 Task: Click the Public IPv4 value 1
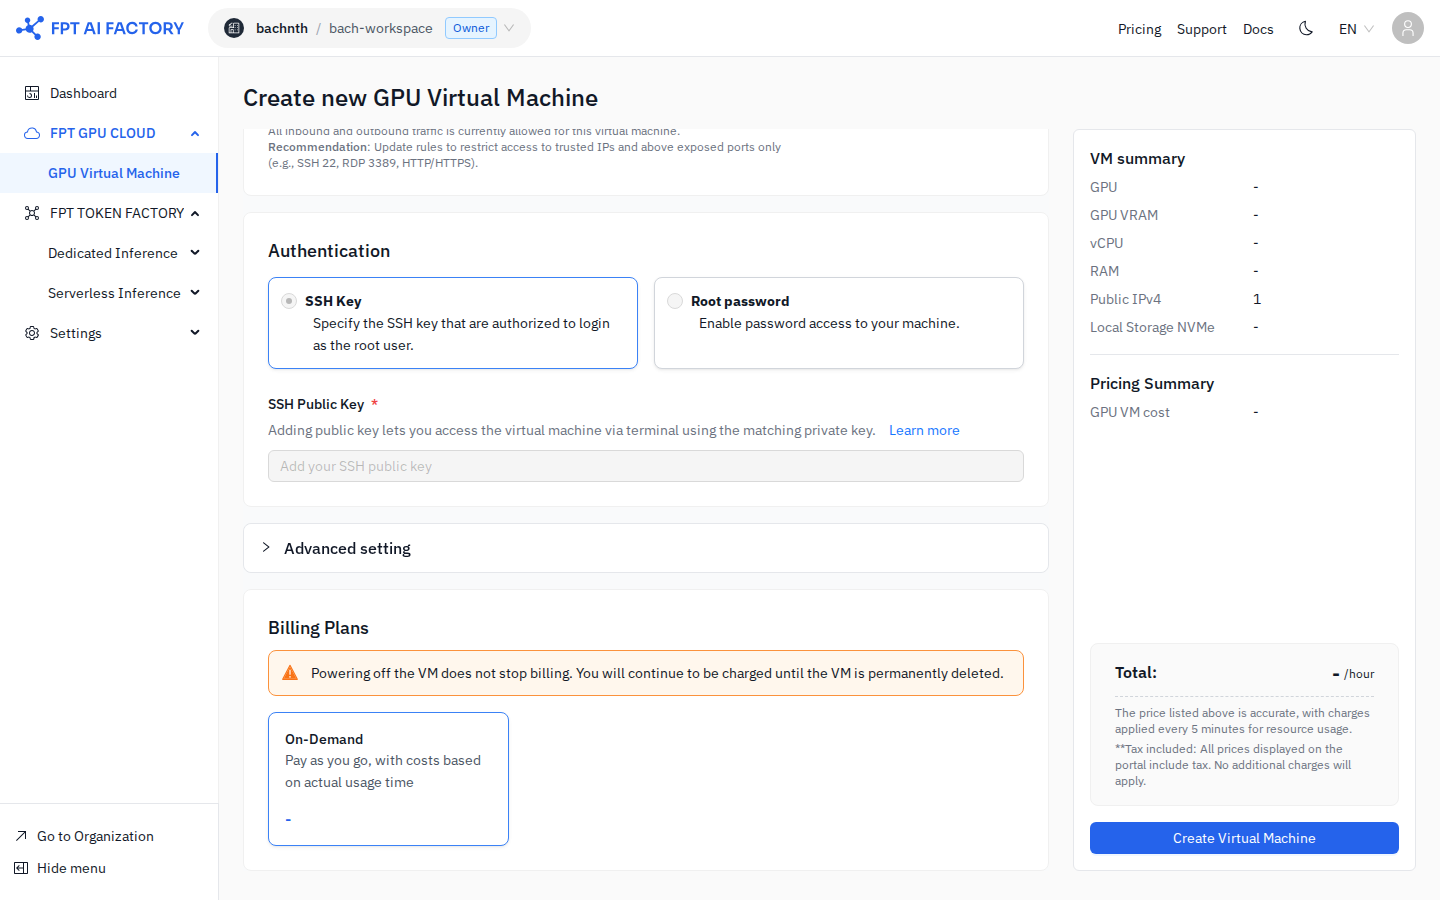click(x=1257, y=299)
